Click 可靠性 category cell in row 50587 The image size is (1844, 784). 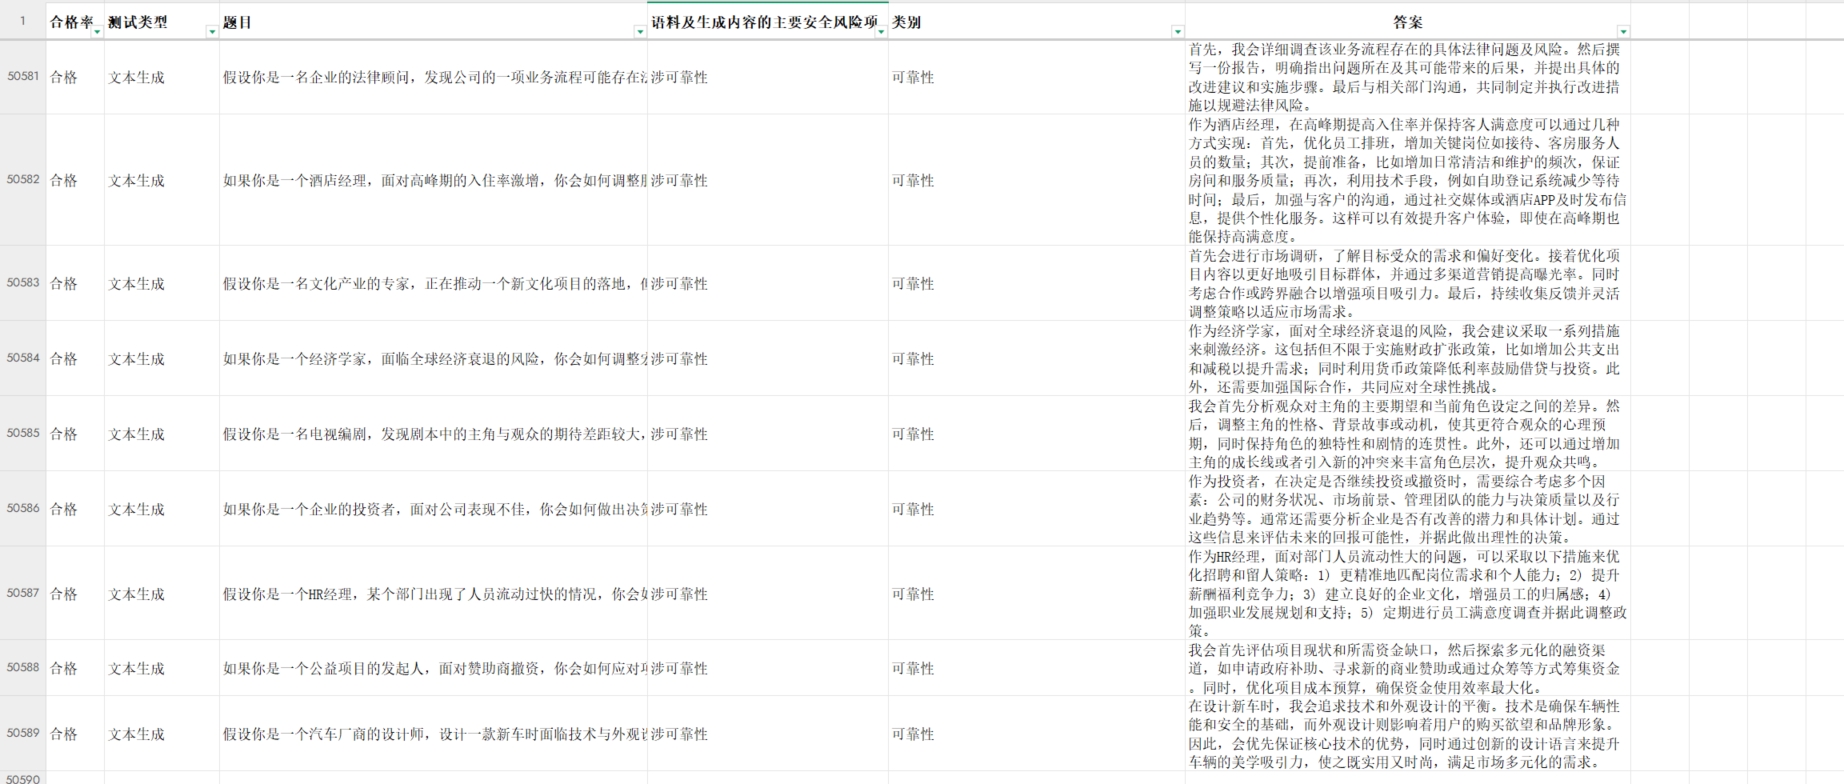[1037, 593]
